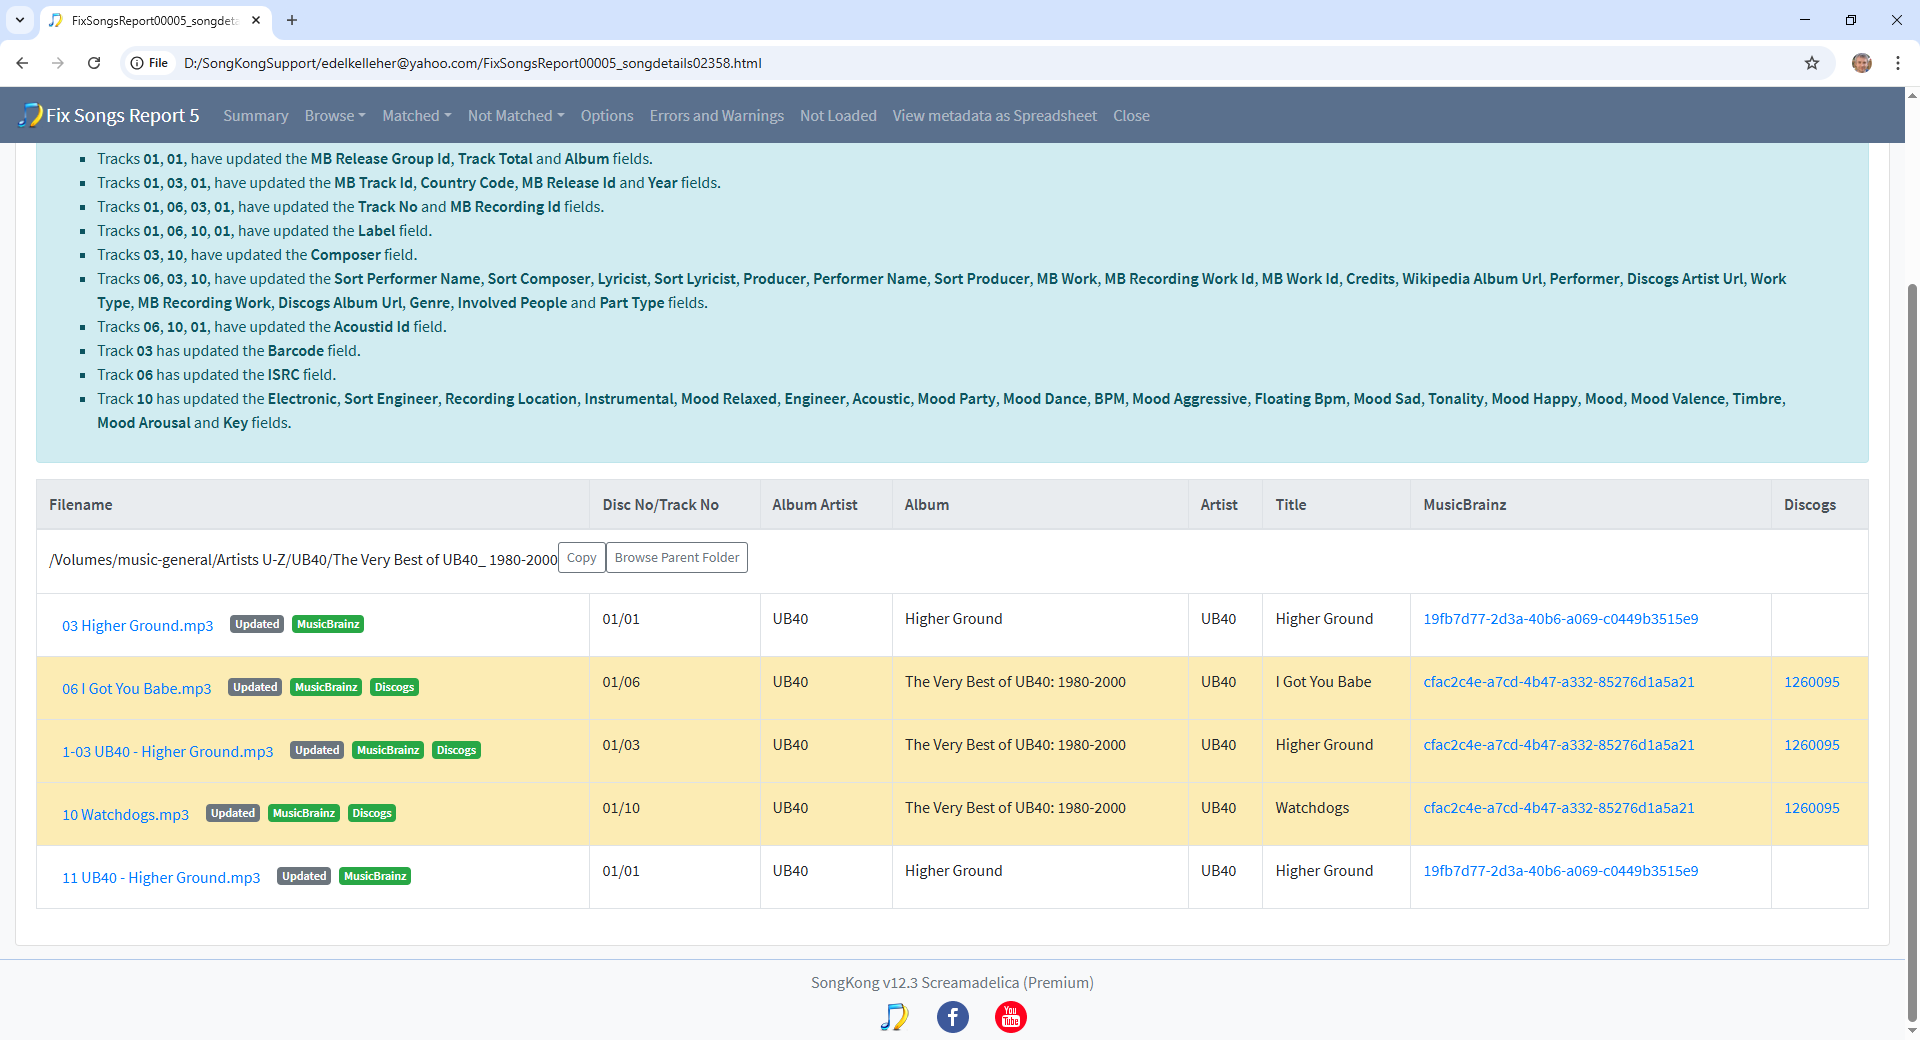Click the browser back arrow
The width and height of the screenshot is (1920, 1040).
click(x=22, y=63)
